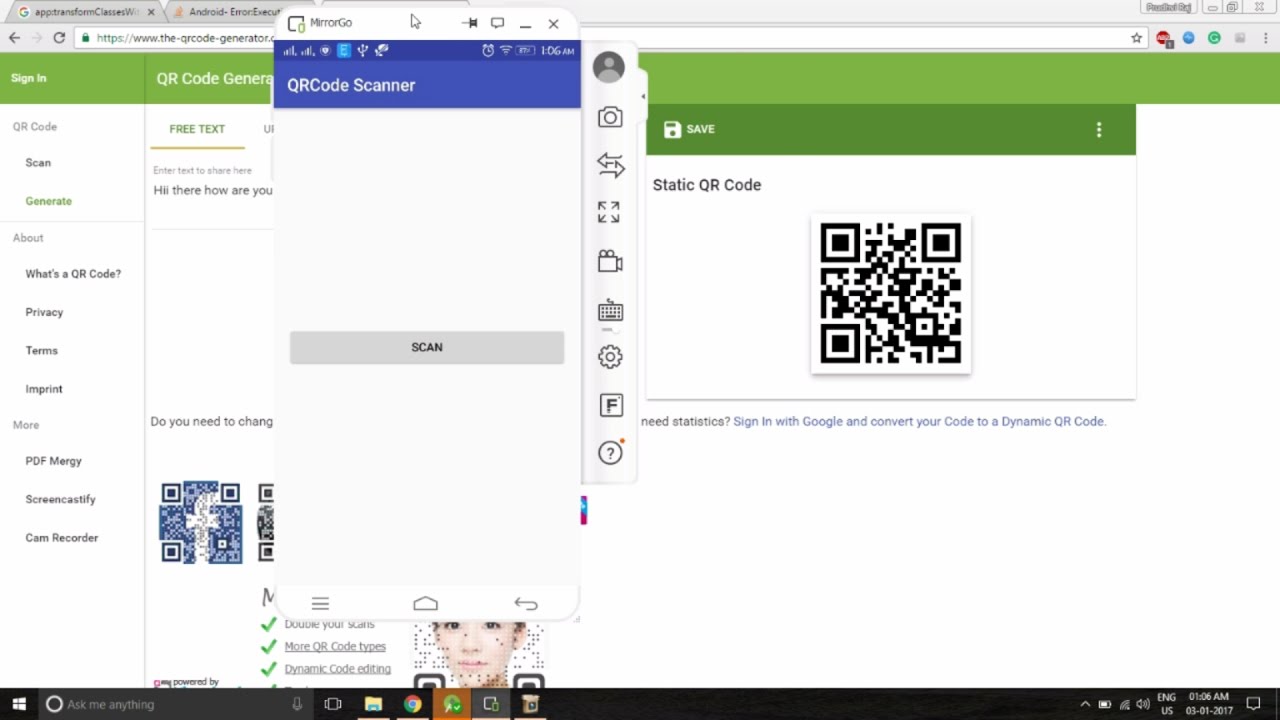Screen dimensions: 1280x720
Task: Click Sign In in the green header
Action: click(x=29, y=78)
